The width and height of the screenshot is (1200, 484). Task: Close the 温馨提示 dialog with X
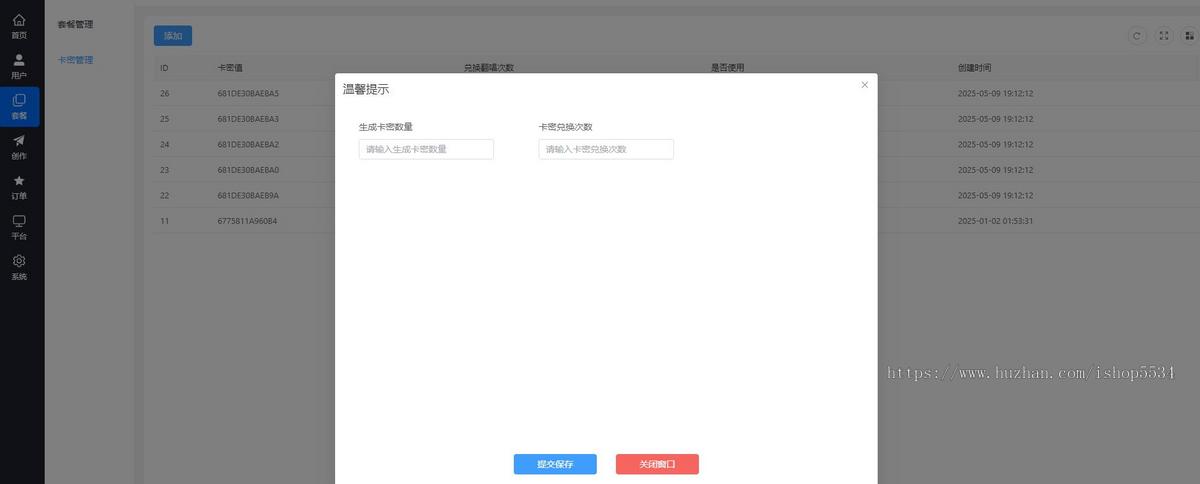coord(865,85)
